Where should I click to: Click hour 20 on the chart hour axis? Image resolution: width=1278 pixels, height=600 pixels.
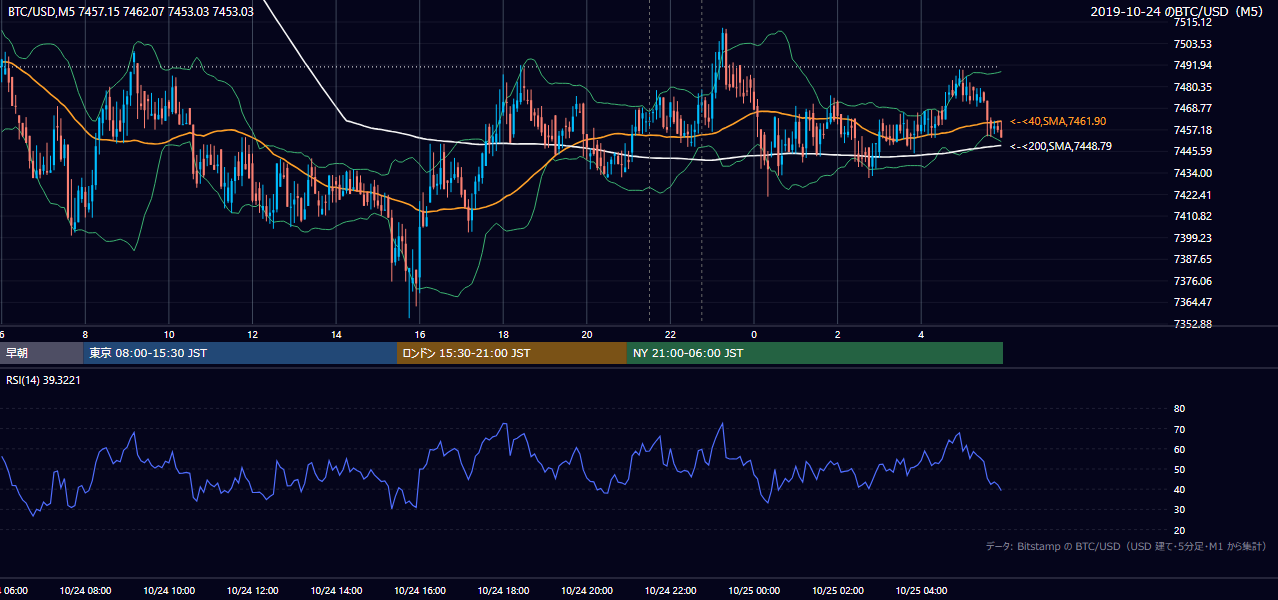click(x=587, y=334)
